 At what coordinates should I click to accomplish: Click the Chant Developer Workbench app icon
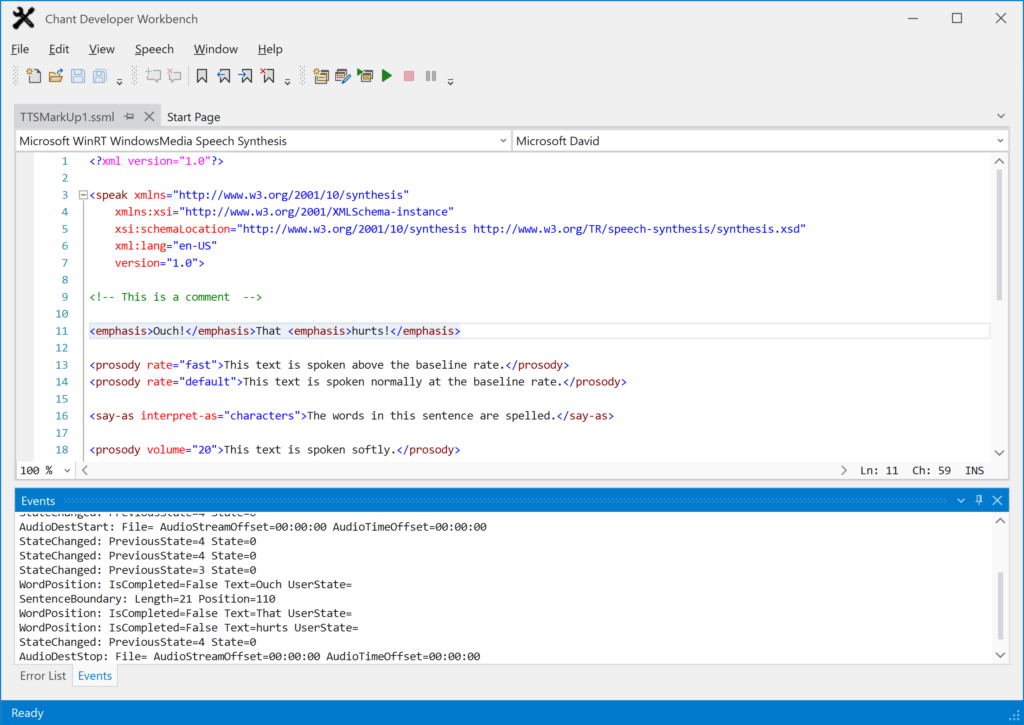click(24, 18)
